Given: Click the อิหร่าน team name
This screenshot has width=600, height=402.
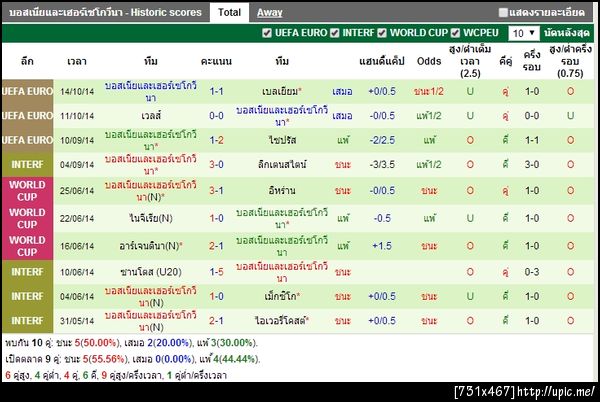Looking at the screenshot, I should [282, 190].
